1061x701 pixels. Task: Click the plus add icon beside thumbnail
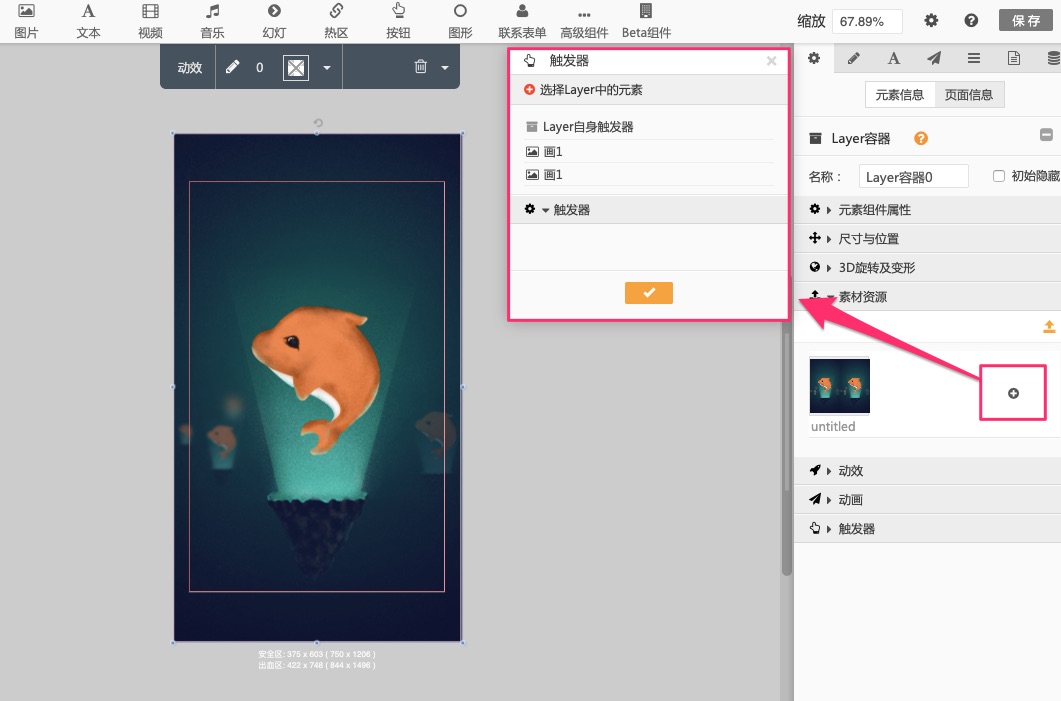coord(1013,393)
